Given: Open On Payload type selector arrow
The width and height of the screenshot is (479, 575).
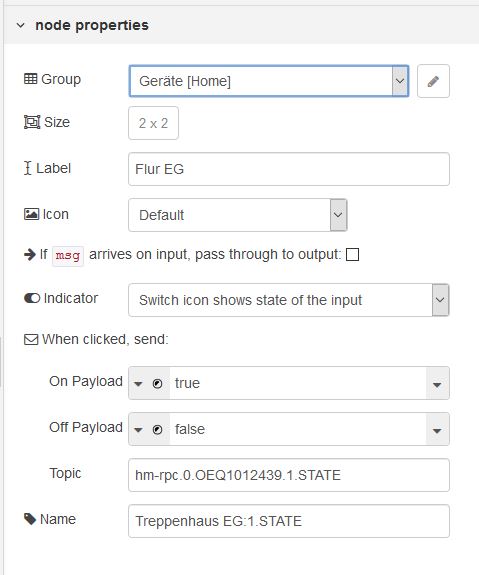Looking at the screenshot, I should (138, 384).
